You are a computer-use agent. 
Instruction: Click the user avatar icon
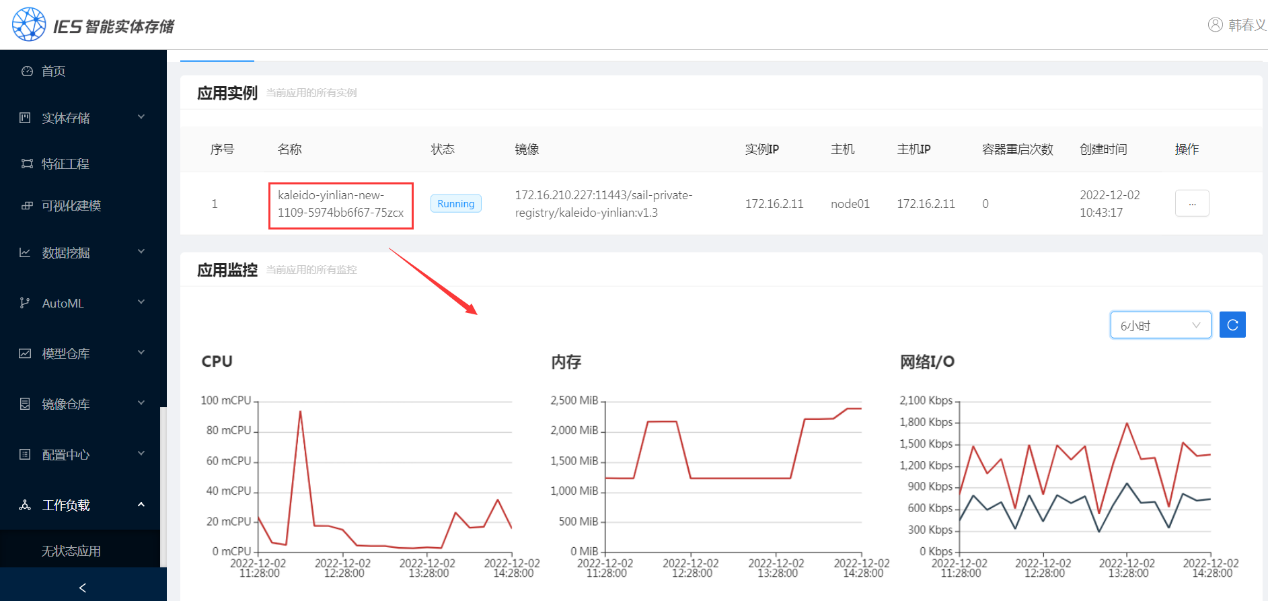(1215, 24)
